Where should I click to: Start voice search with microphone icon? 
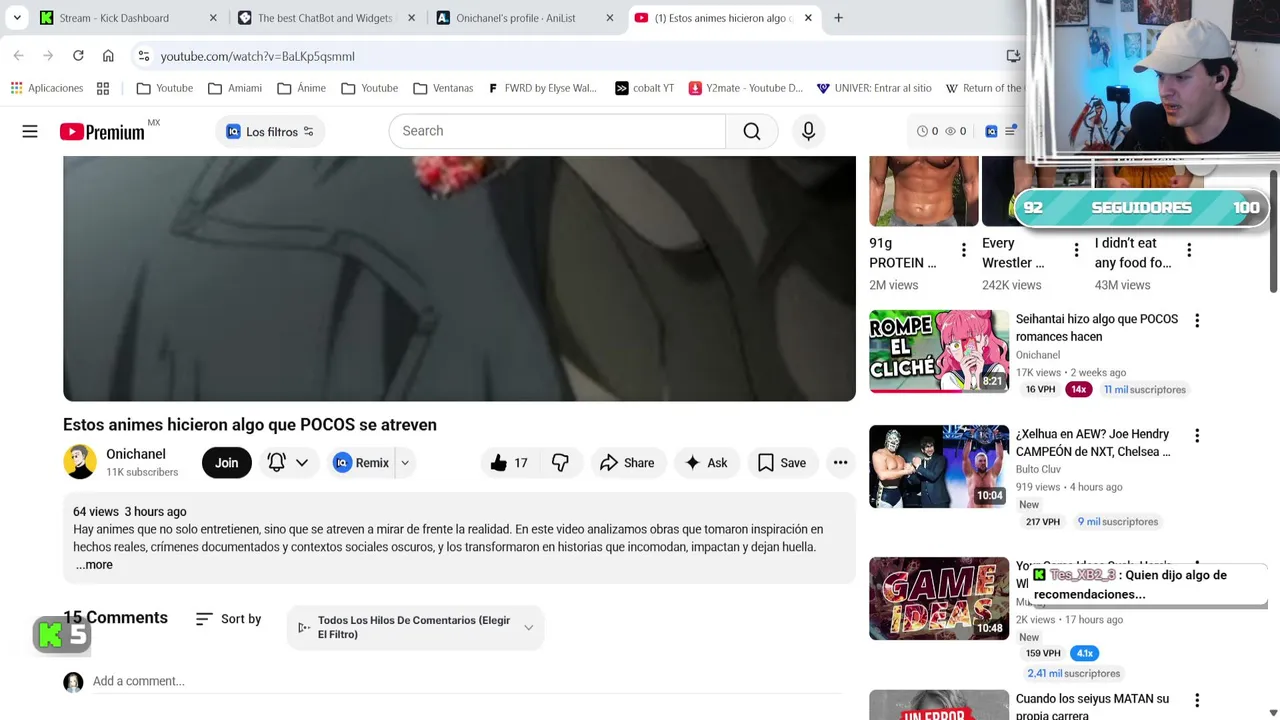(x=808, y=131)
